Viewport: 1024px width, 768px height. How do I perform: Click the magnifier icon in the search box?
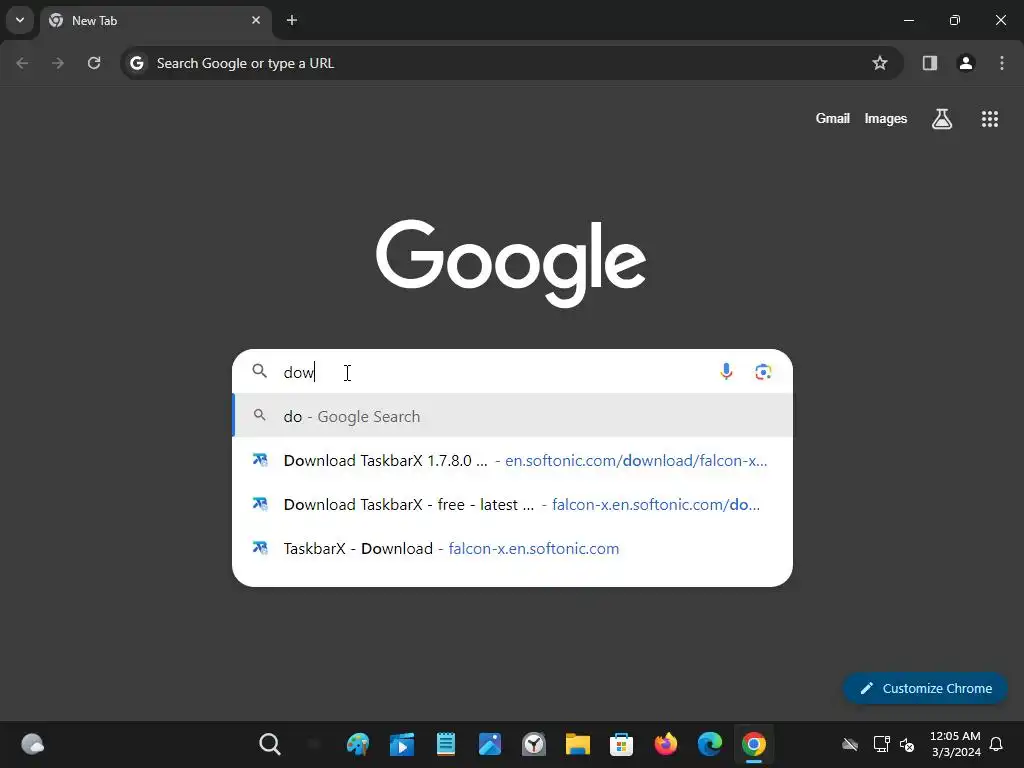(x=260, y=371)
